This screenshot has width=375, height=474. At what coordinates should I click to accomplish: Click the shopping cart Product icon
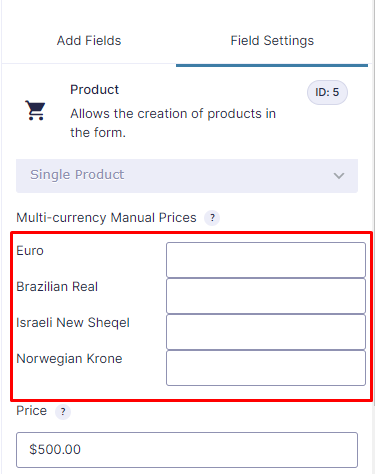click(35, 110)
